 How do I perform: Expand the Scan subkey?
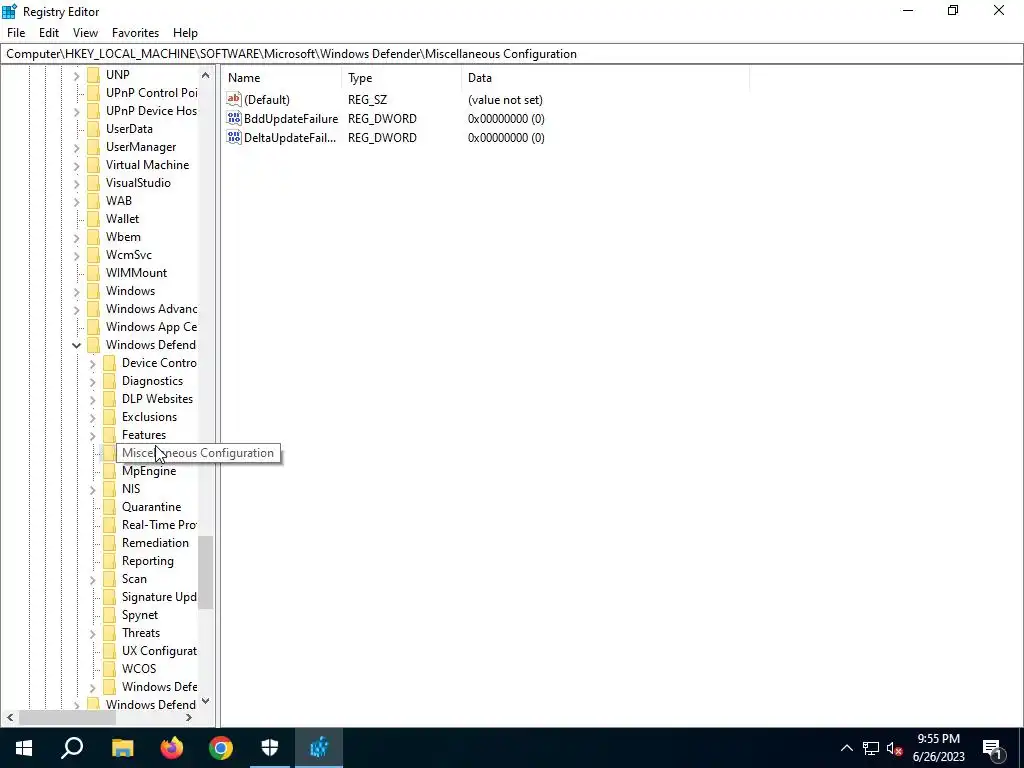92,579
